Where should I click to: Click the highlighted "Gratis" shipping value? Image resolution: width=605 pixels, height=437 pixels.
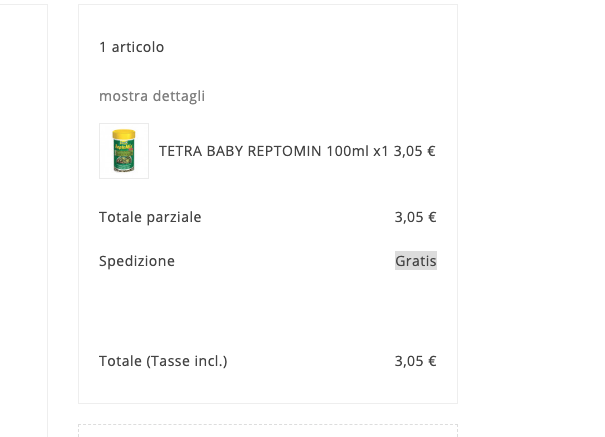(x=415, y=261)
